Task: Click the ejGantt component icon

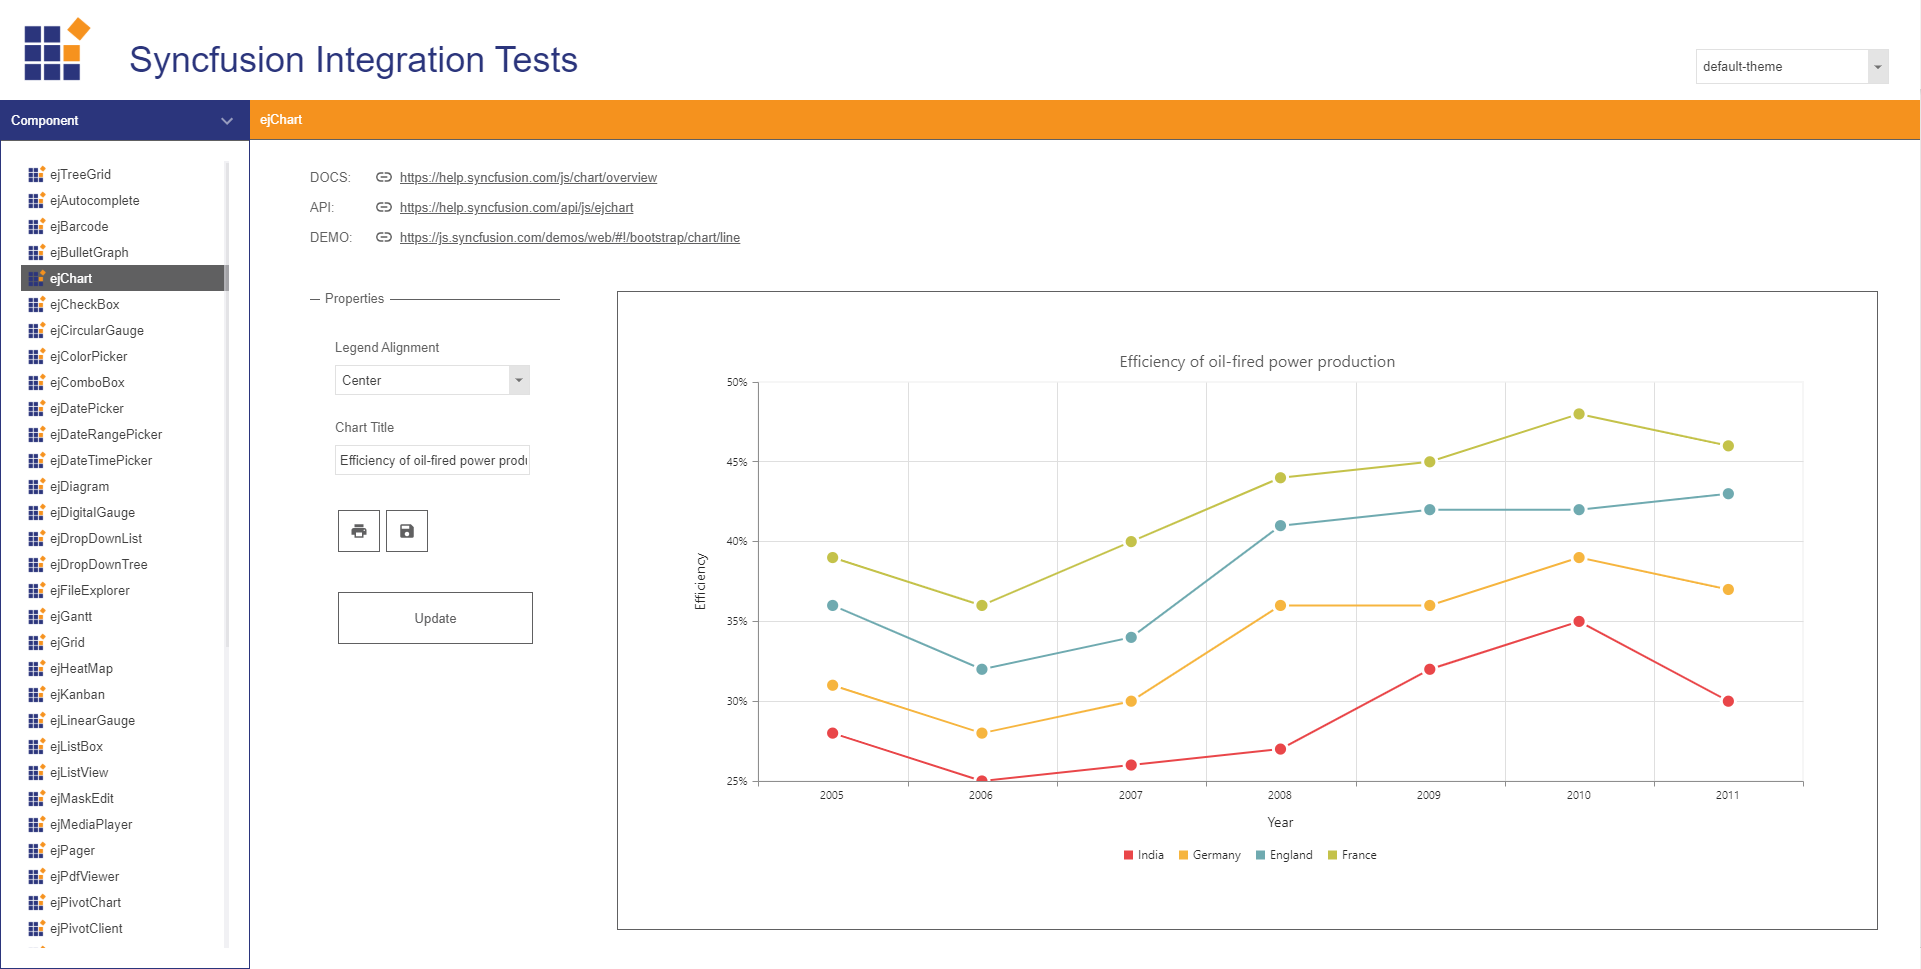Action: [36, 616]
